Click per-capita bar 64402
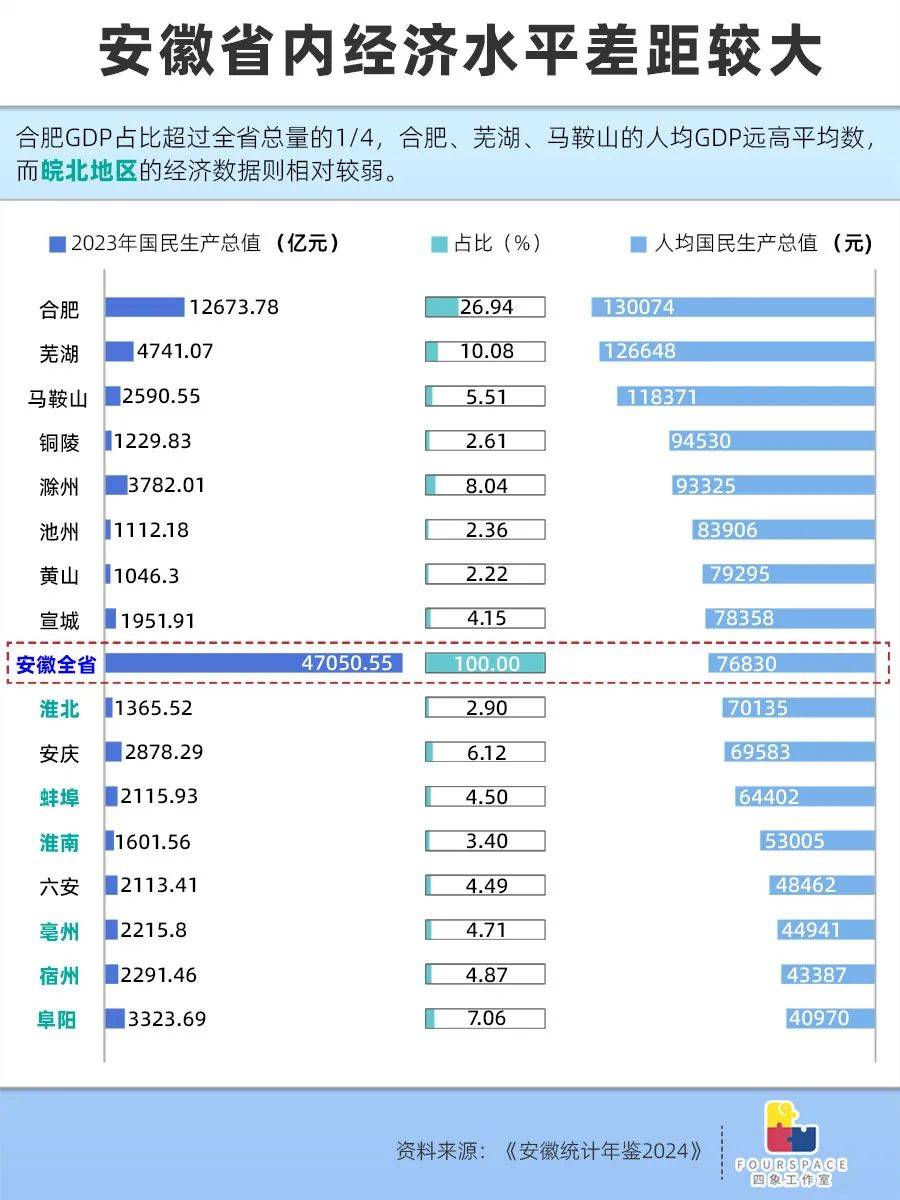The image size is (900, 1200). click(x=805, y=796)
